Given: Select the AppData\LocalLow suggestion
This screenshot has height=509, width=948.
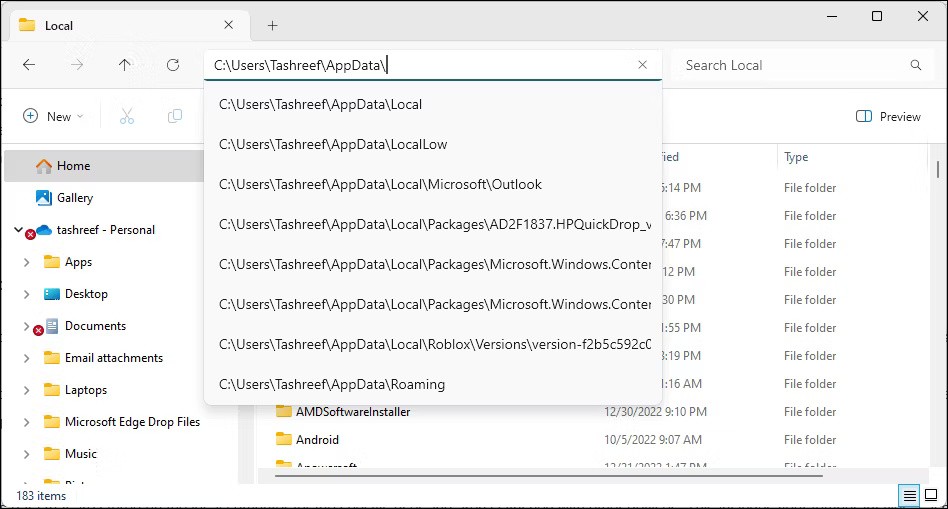Looking at the screenshot, I should [x=333, y=144].
